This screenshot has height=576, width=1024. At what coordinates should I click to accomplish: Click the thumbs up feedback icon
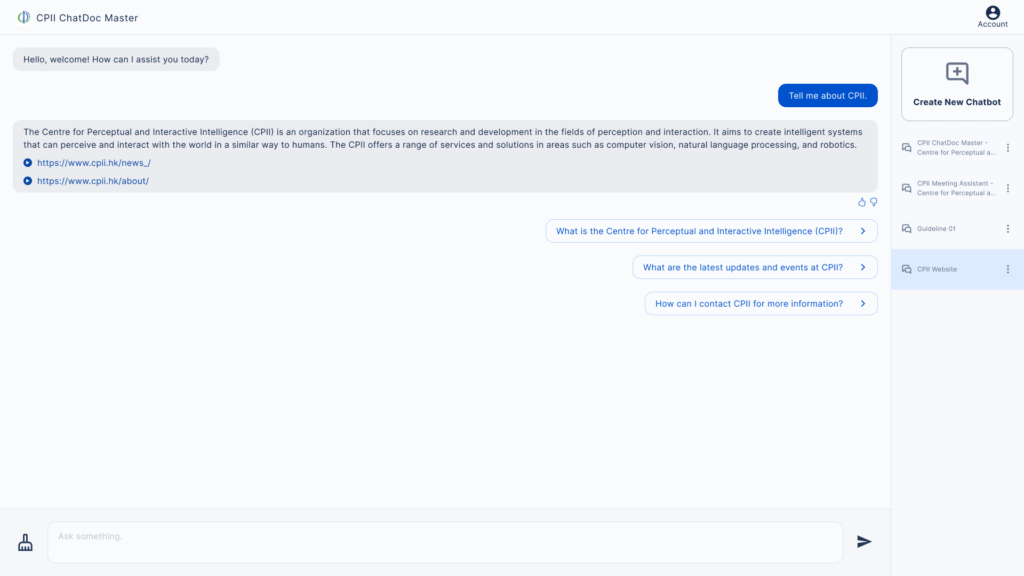pos(862,202)
